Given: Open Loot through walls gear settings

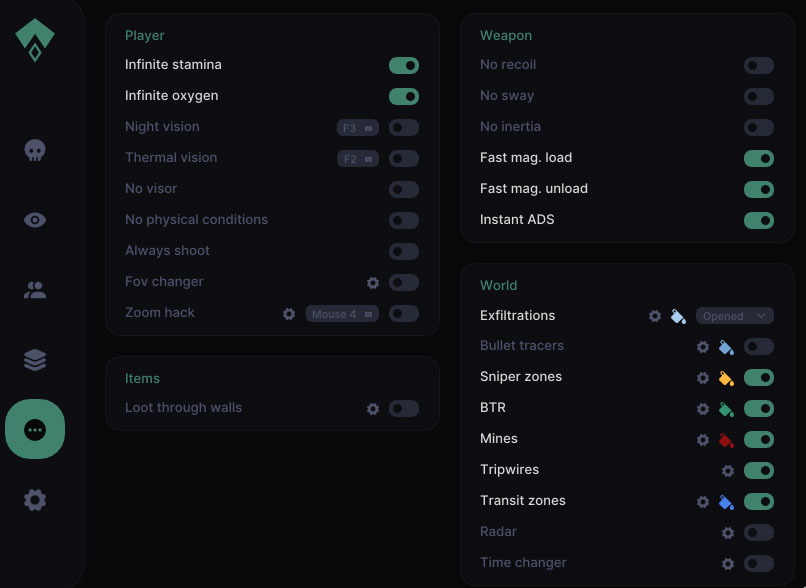Looking at the screenshot, I should [x=373, y=409].
